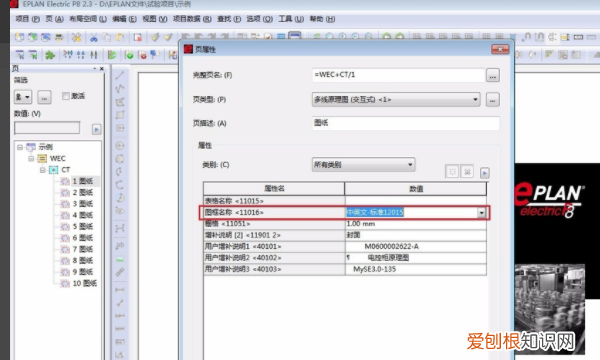Viewport: 600px width, 360px height.
Task: Click the green checkmark toolbar icon
Action: click(129, 55)
